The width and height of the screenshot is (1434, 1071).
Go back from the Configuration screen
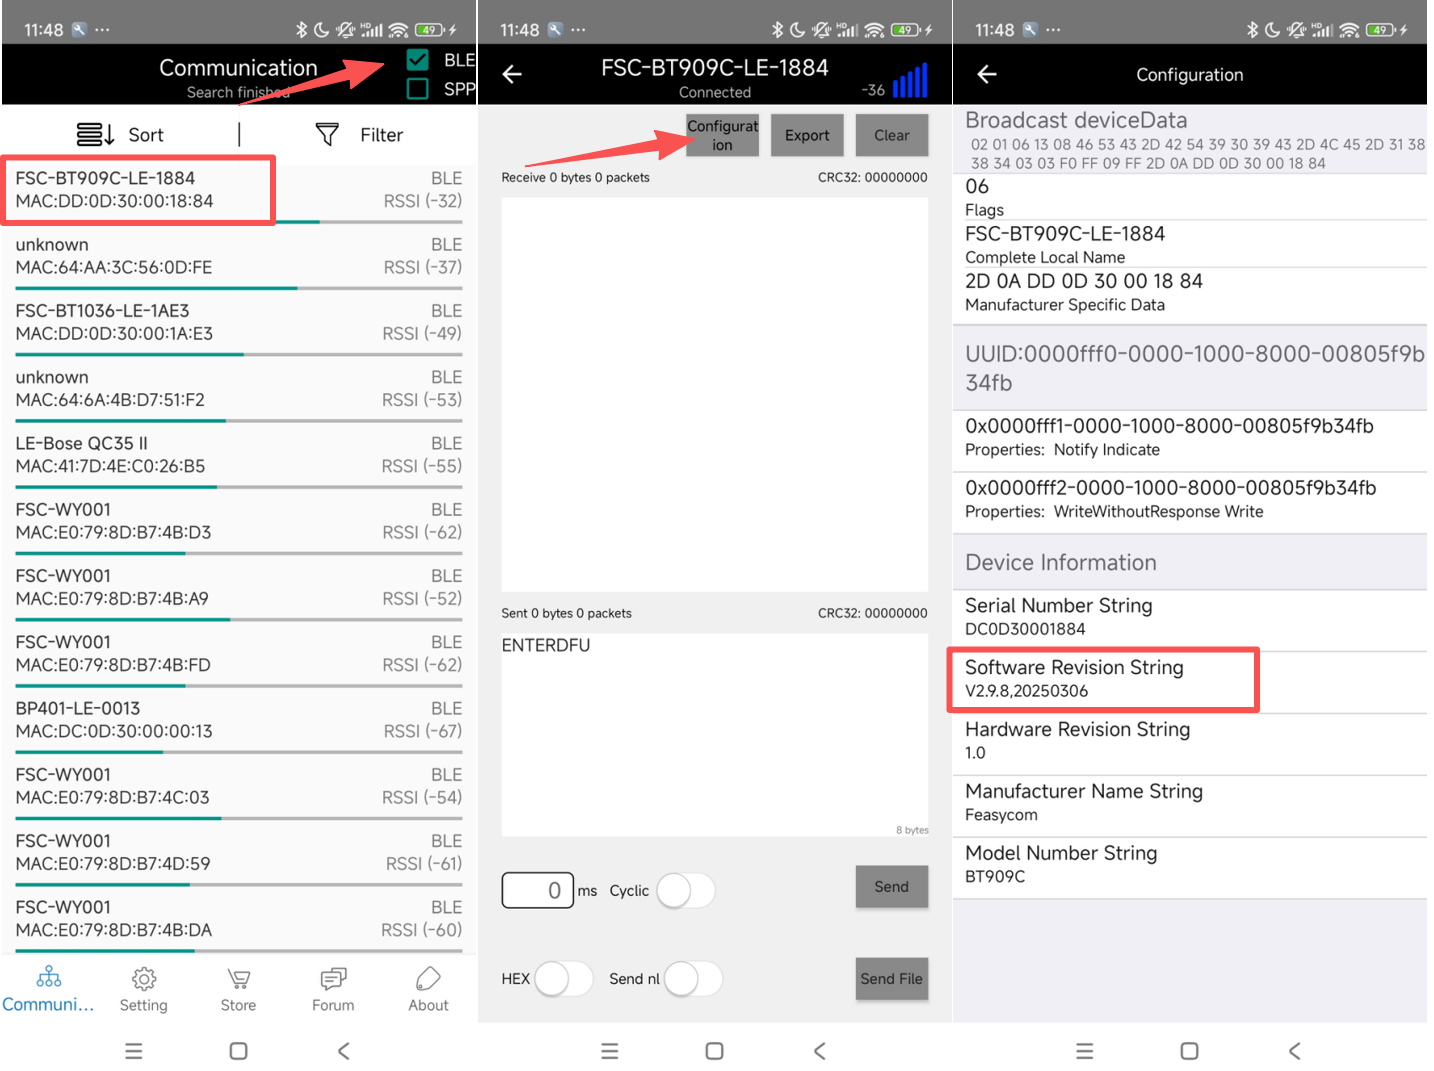(987, 74)
